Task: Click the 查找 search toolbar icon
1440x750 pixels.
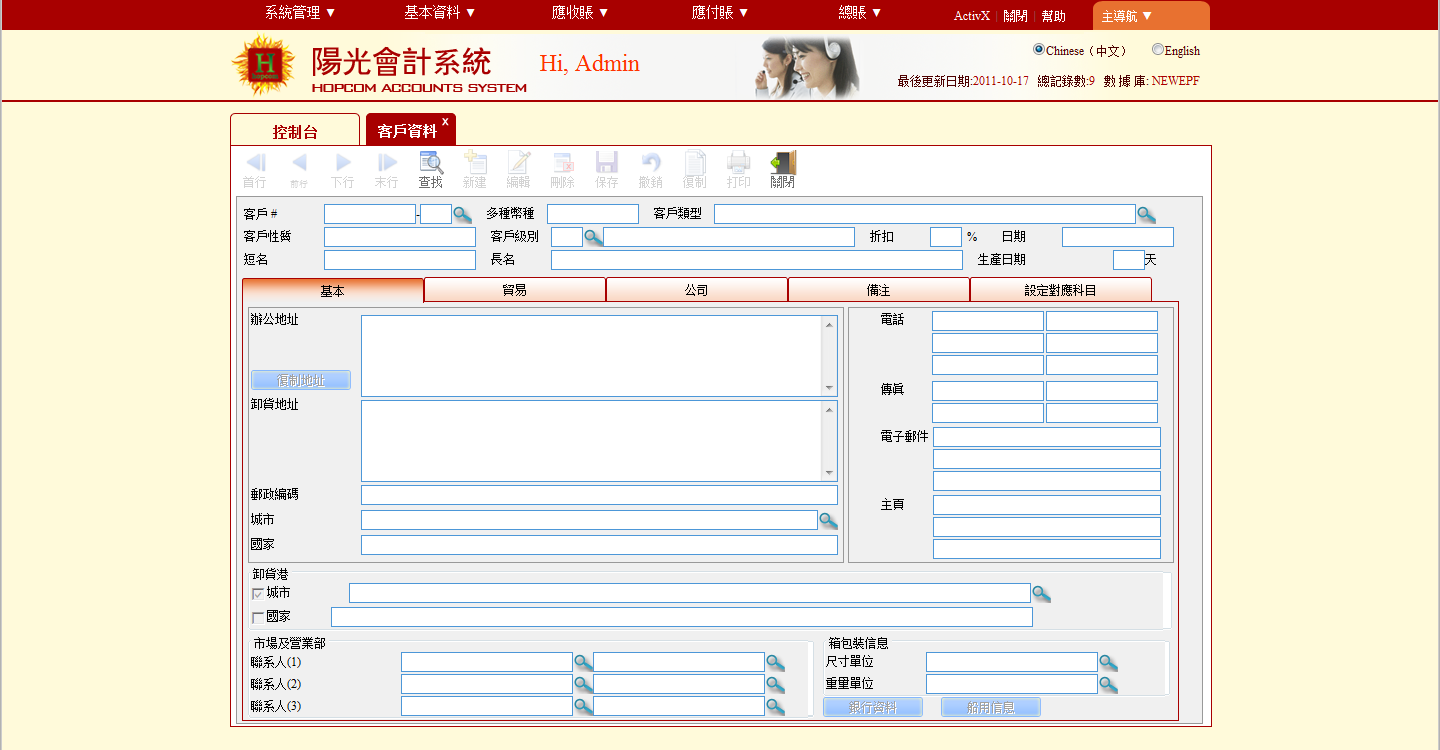Action: pos(431,164)
